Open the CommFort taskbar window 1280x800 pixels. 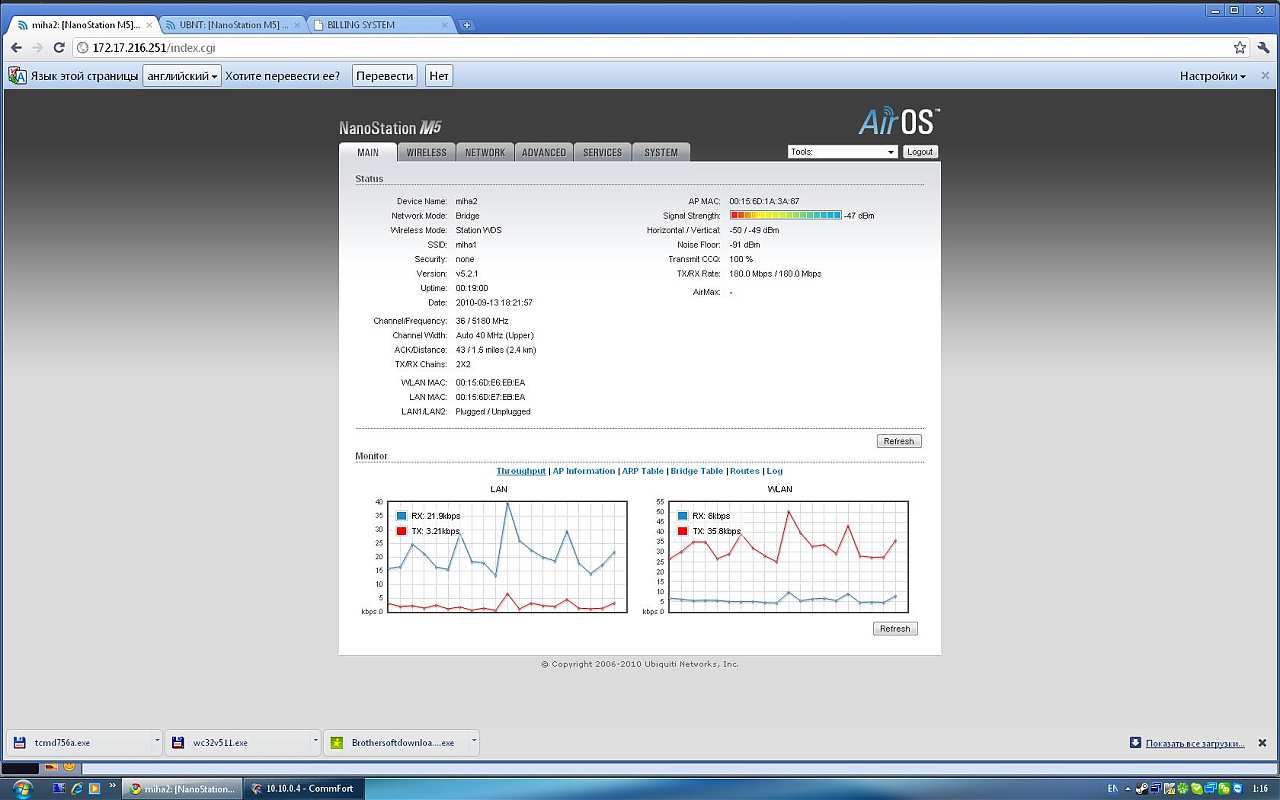click(304, 789)
